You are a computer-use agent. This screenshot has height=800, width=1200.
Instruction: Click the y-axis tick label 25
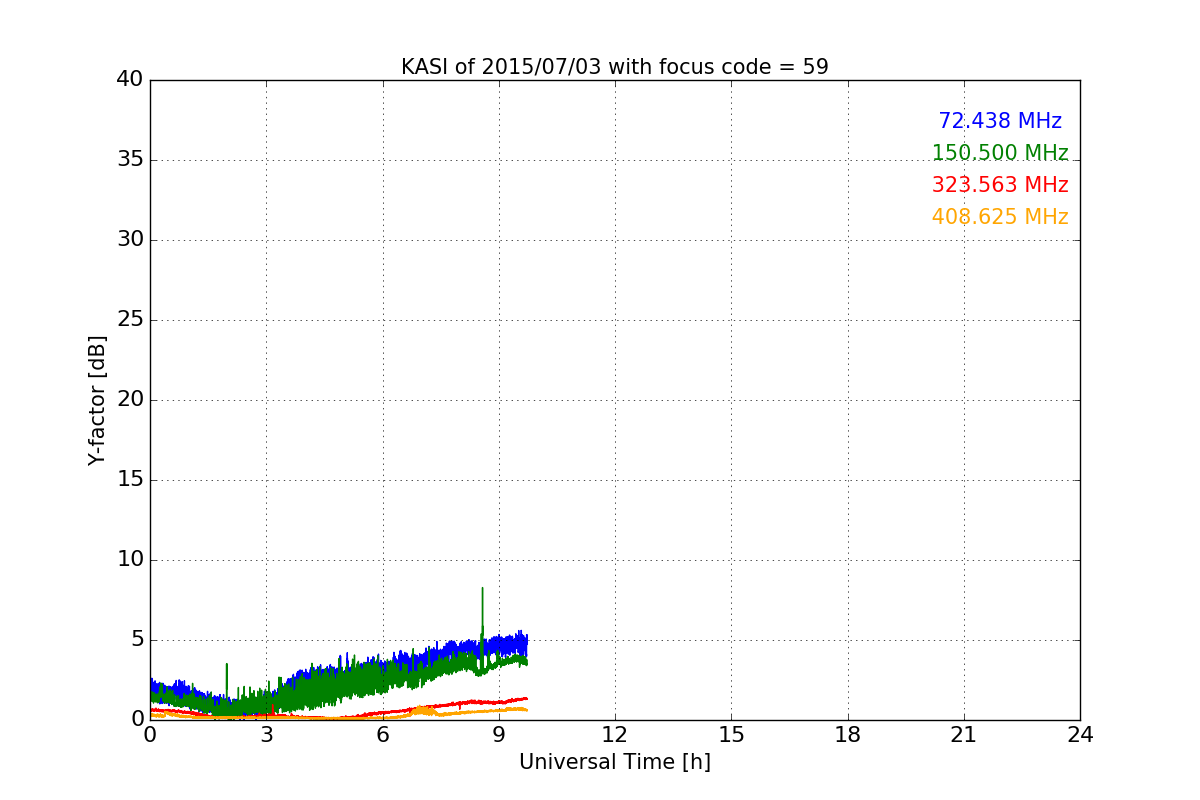click(x=130, y=320)
